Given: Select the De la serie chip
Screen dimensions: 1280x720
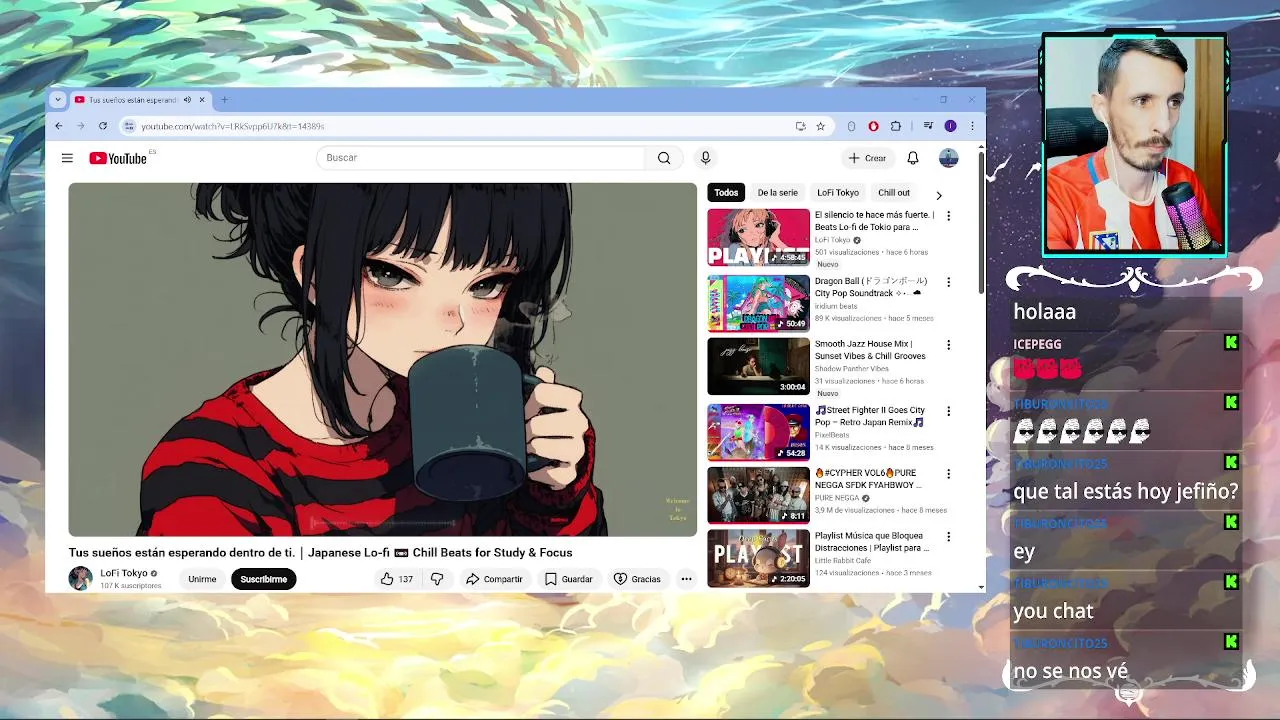Looking at the screenshot, I should click(x=777, y=193).
